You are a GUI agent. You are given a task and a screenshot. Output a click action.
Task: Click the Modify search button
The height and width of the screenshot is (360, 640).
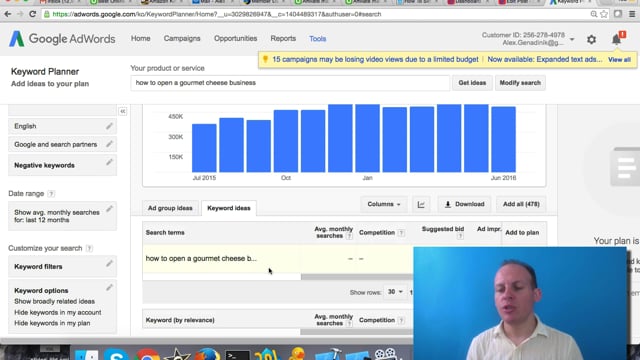(520, 83)
